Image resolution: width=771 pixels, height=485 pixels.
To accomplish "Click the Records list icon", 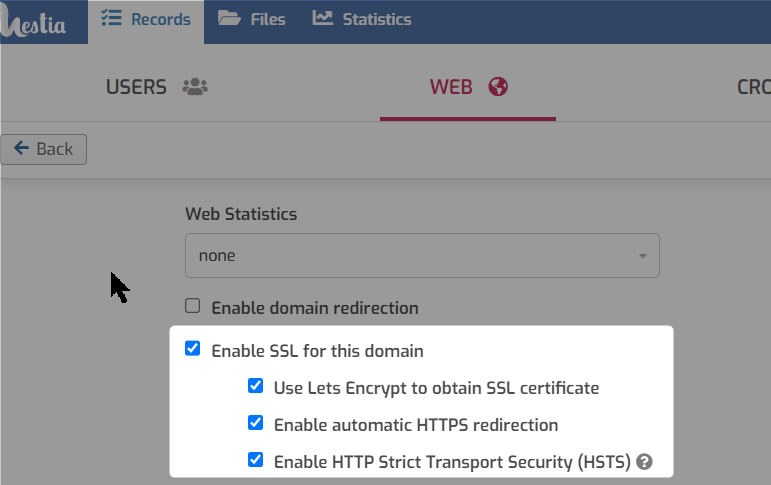I will [111, 18].
